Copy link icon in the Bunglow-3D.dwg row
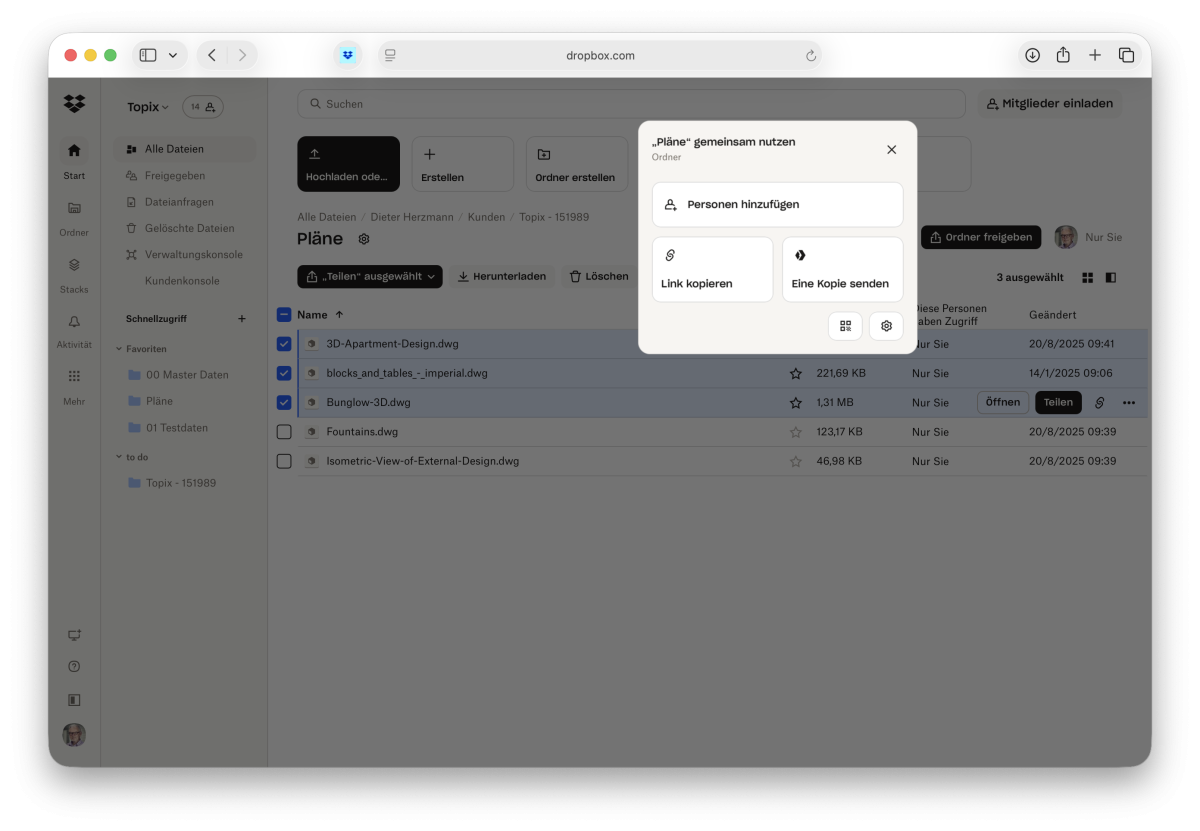This screenshot has height=831, width=1200. click(x=1100, y=402)
